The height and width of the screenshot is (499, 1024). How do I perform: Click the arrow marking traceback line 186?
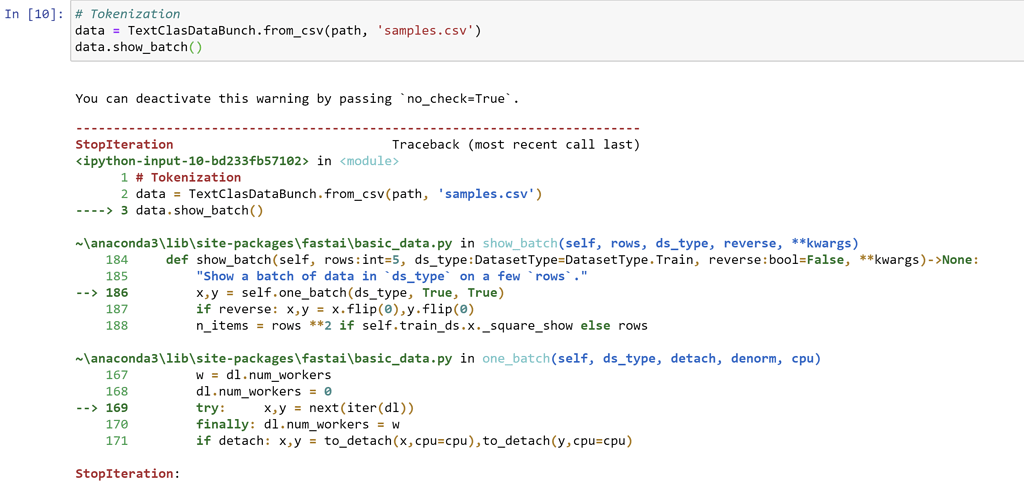click(88, 292)
